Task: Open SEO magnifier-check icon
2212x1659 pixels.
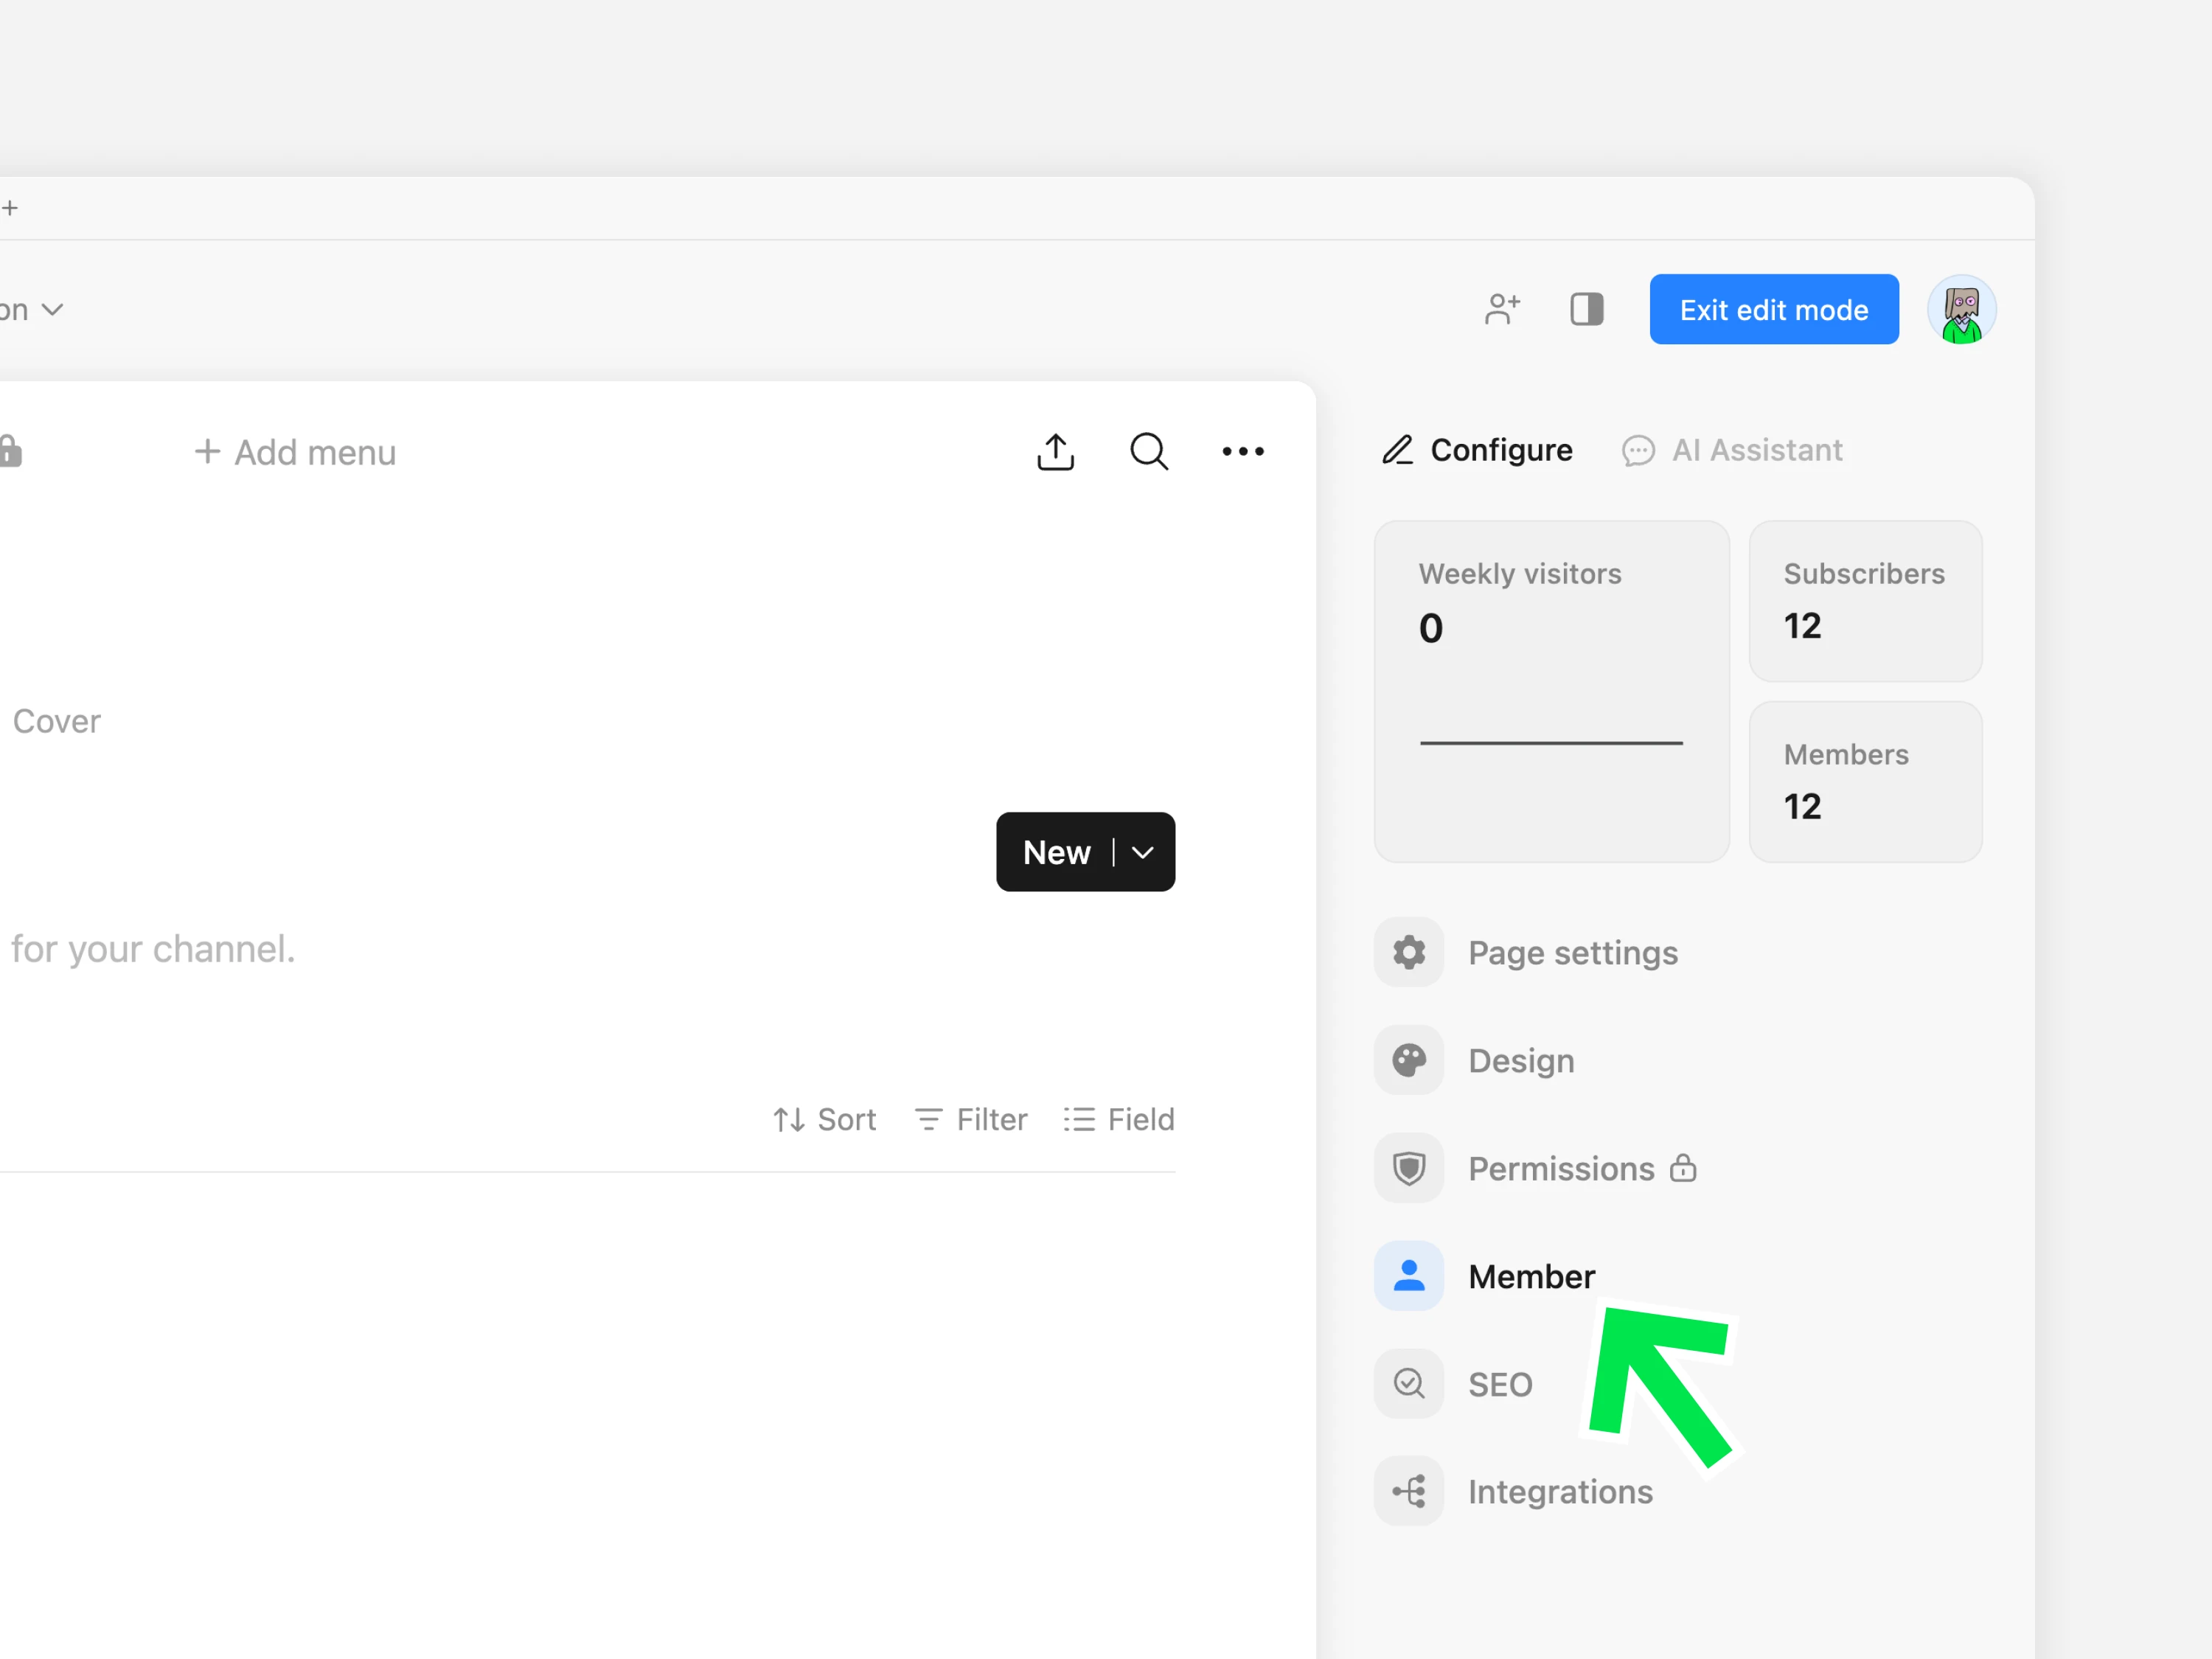Action: (x=1408, y=1384)
